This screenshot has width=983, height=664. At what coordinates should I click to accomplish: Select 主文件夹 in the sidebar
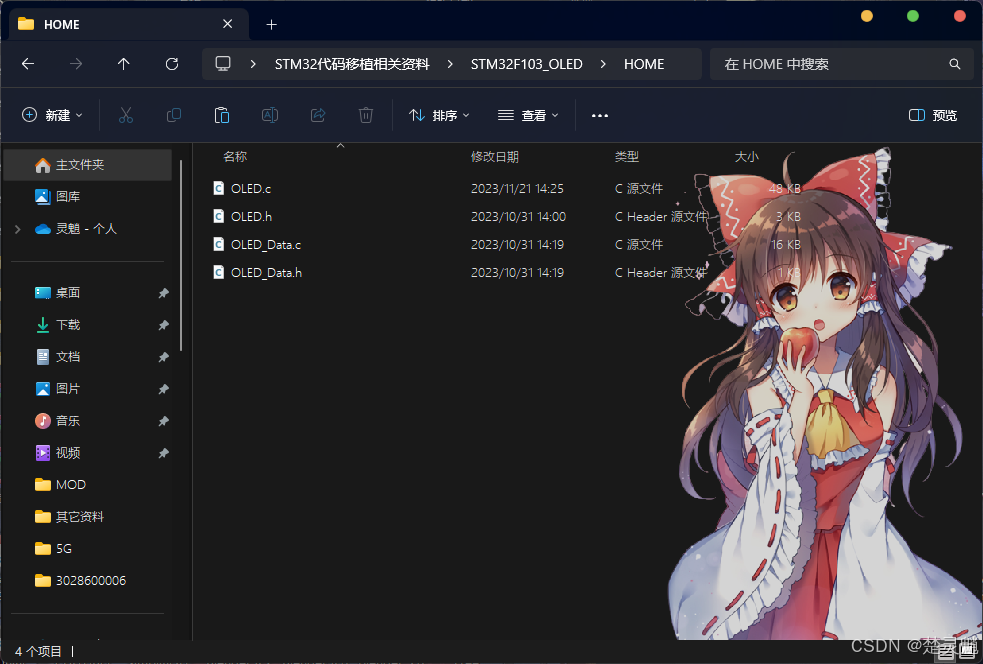88,165
